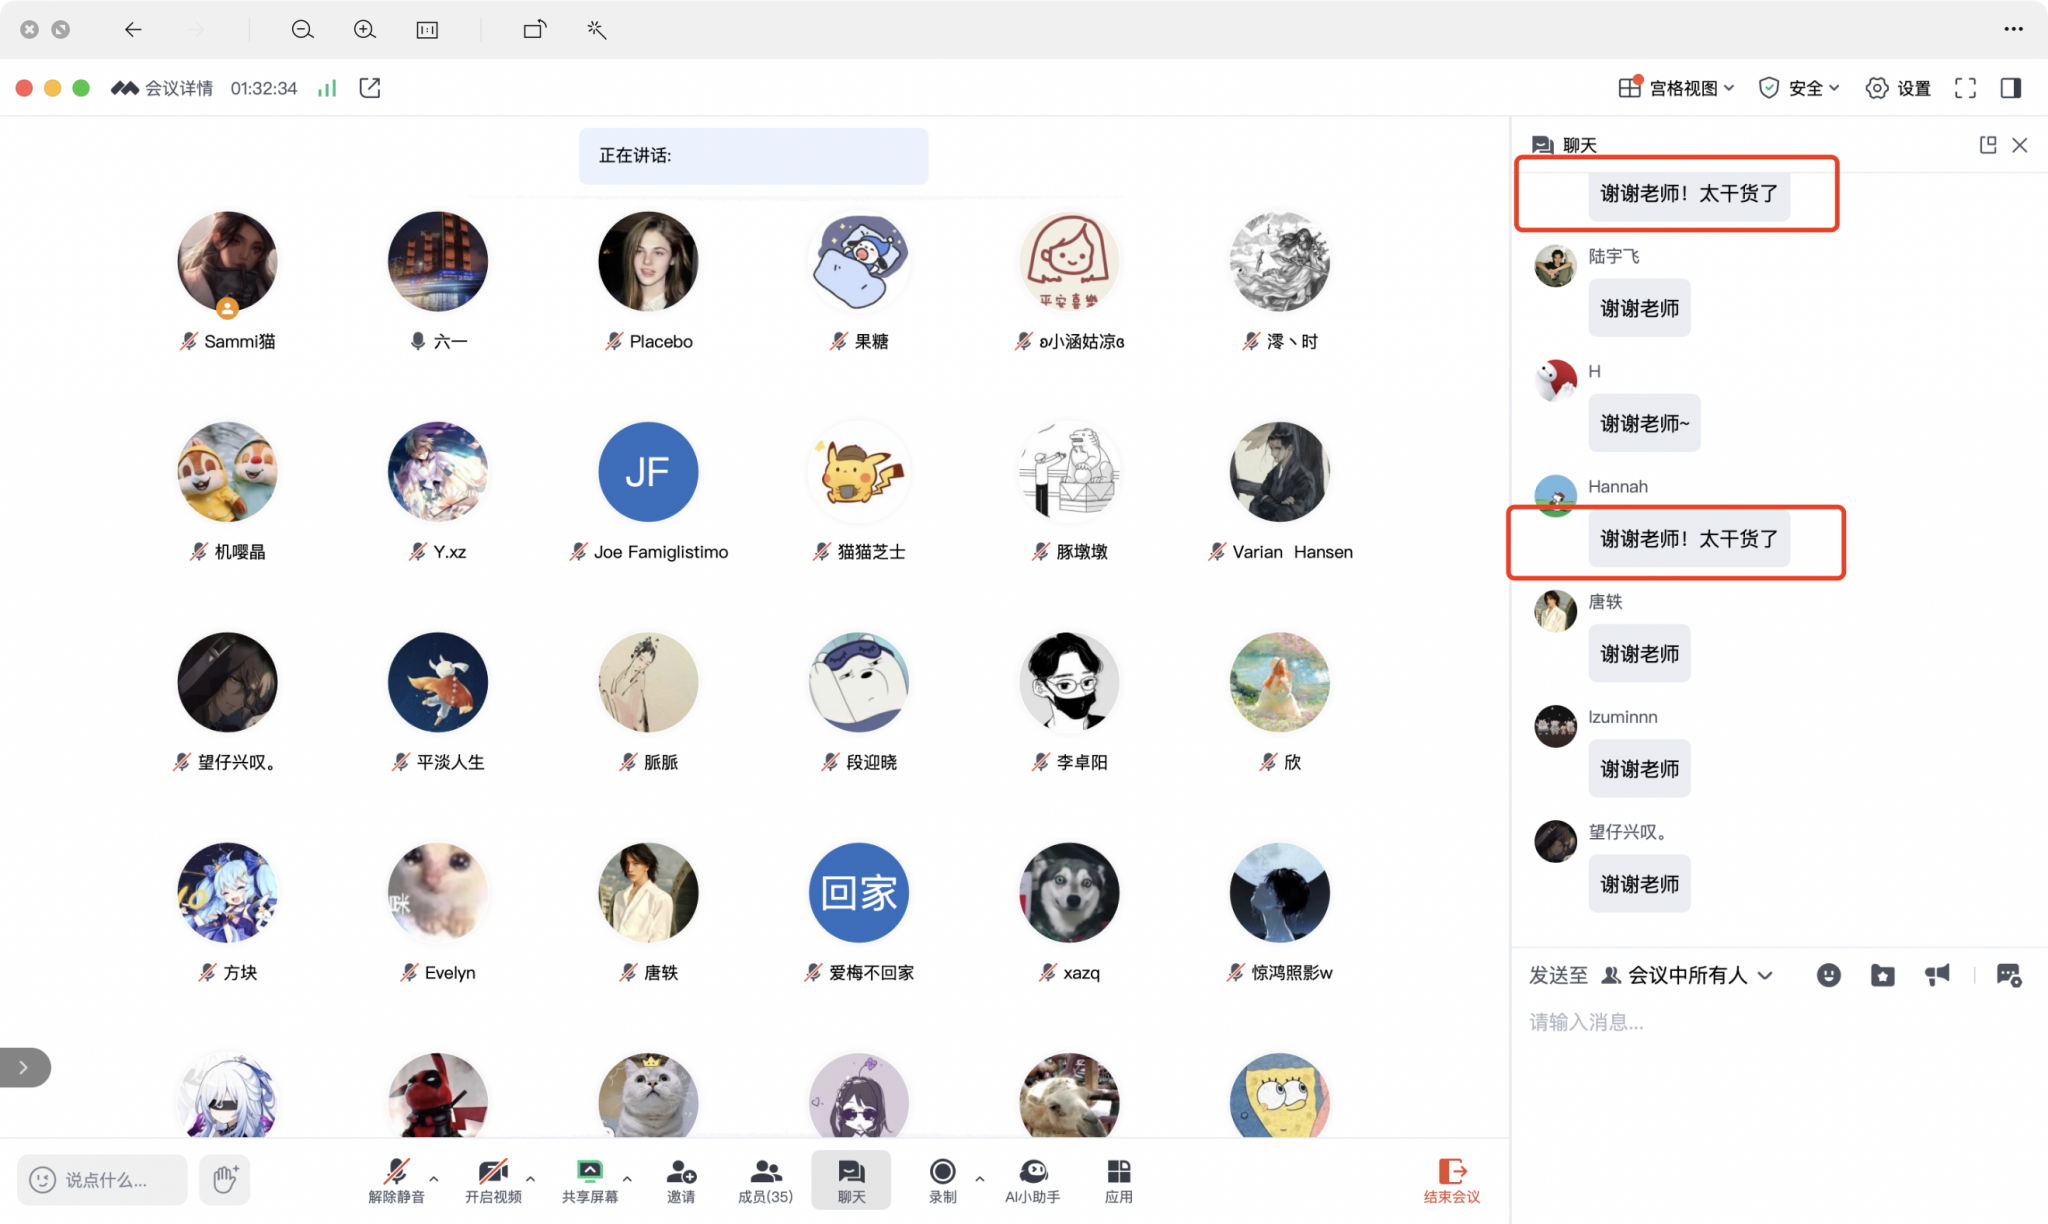This screenshot has height=1224, width=2048.
Task: Toggle the right sidebar panel
Action: [x=2011, y=88]
